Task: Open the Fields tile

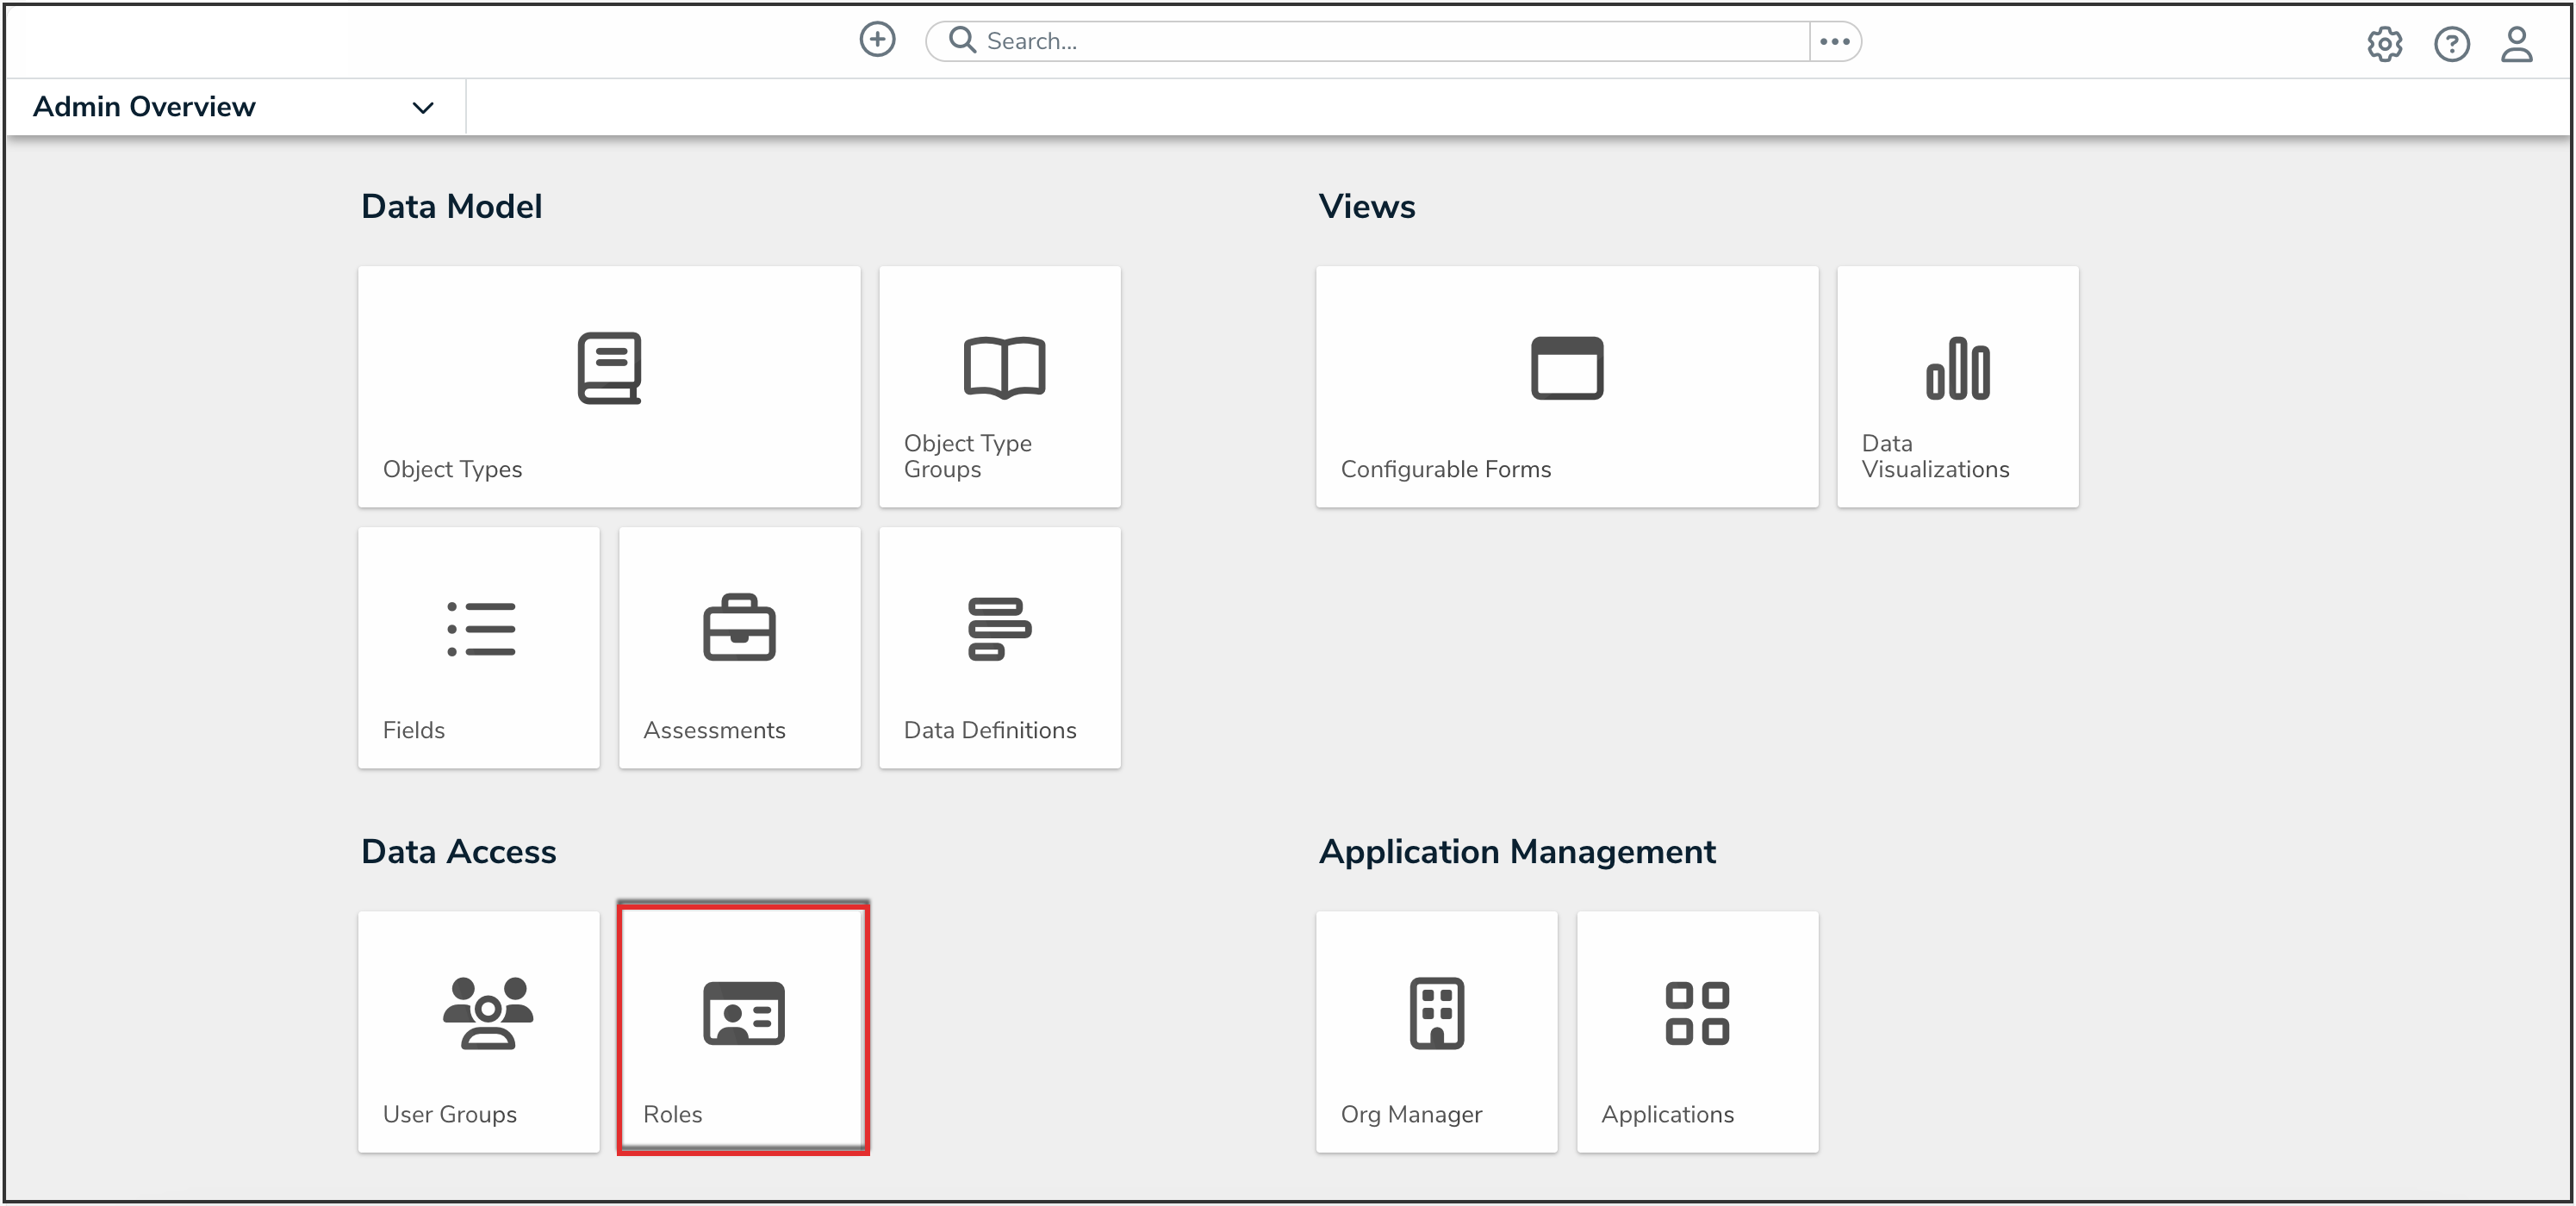Action: click(x=479, y=647)
